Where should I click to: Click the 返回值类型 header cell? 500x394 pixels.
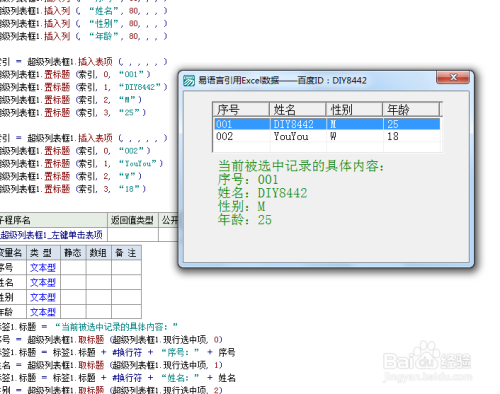133,220
